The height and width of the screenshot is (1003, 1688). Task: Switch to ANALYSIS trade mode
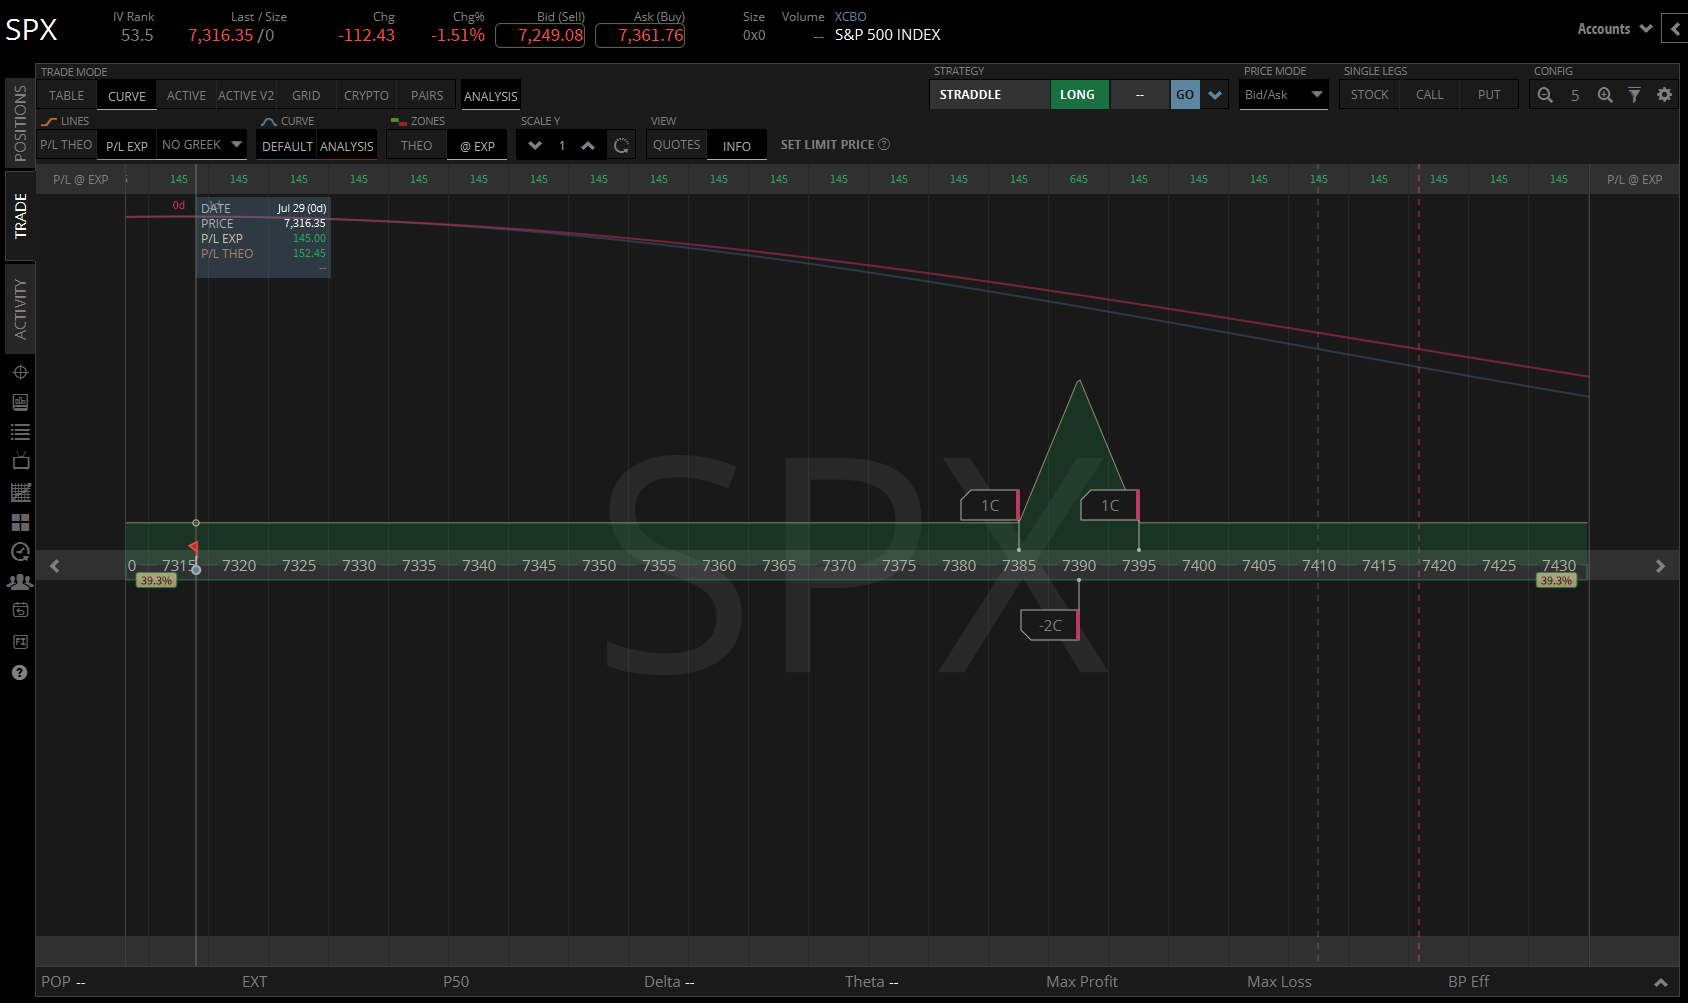(x=491, y=96)
